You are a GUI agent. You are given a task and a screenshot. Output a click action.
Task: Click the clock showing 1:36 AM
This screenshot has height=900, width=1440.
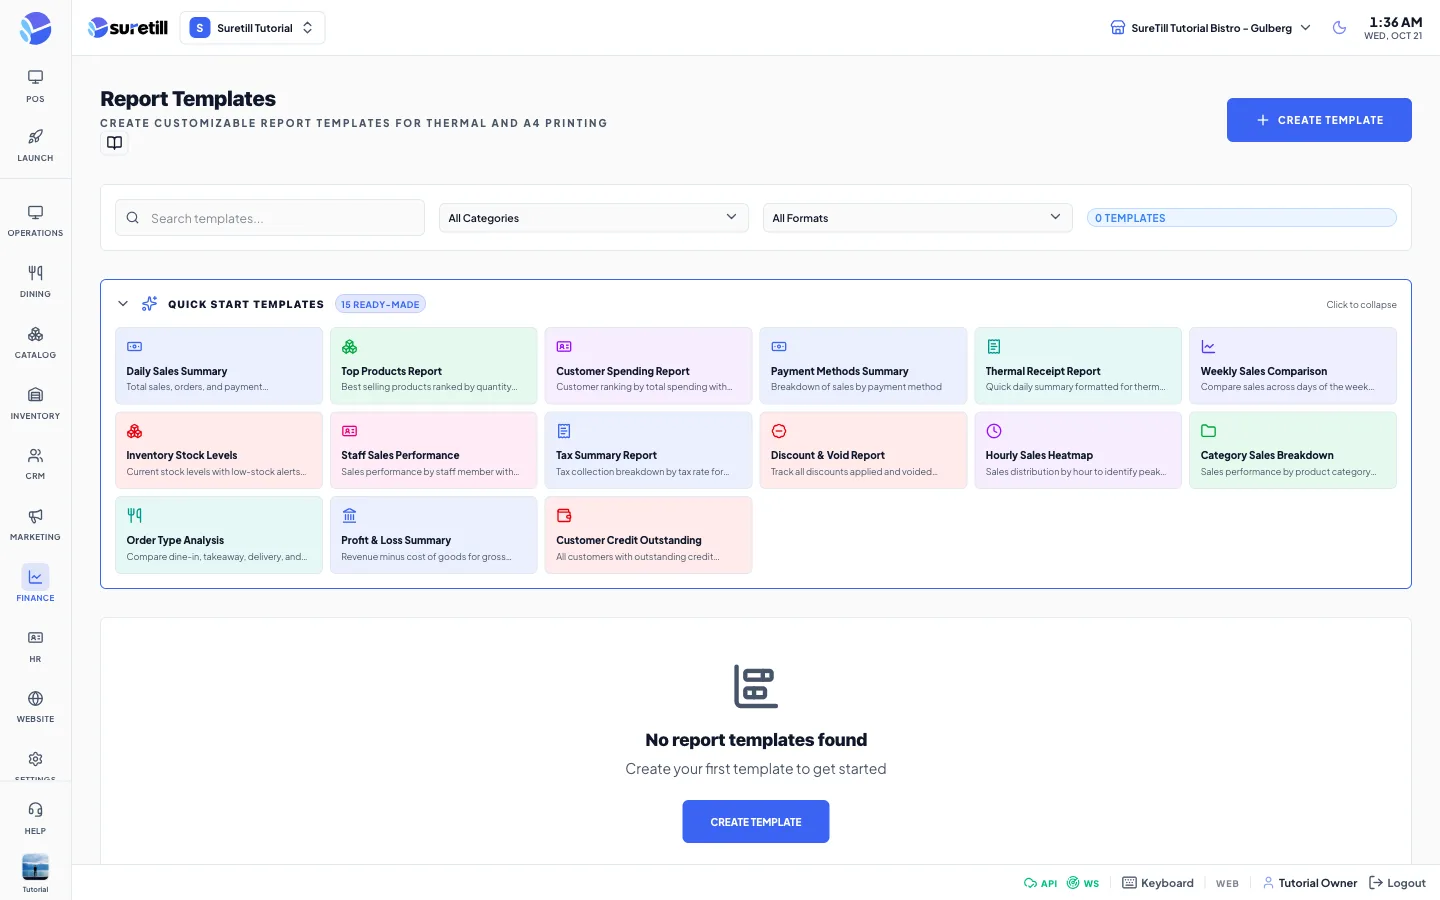(x=1395, y=22)
